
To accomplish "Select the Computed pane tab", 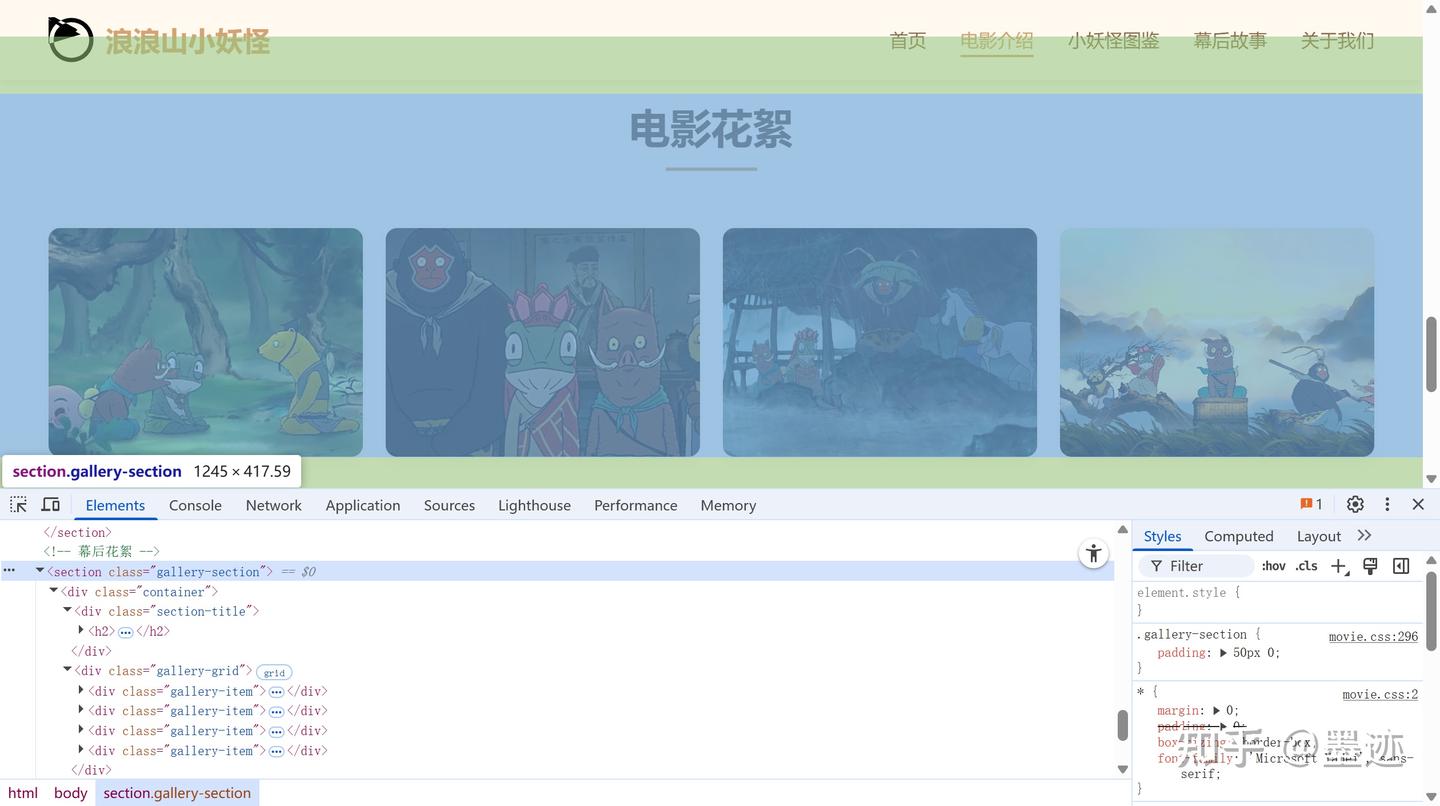I will (x=1238, y=536).
